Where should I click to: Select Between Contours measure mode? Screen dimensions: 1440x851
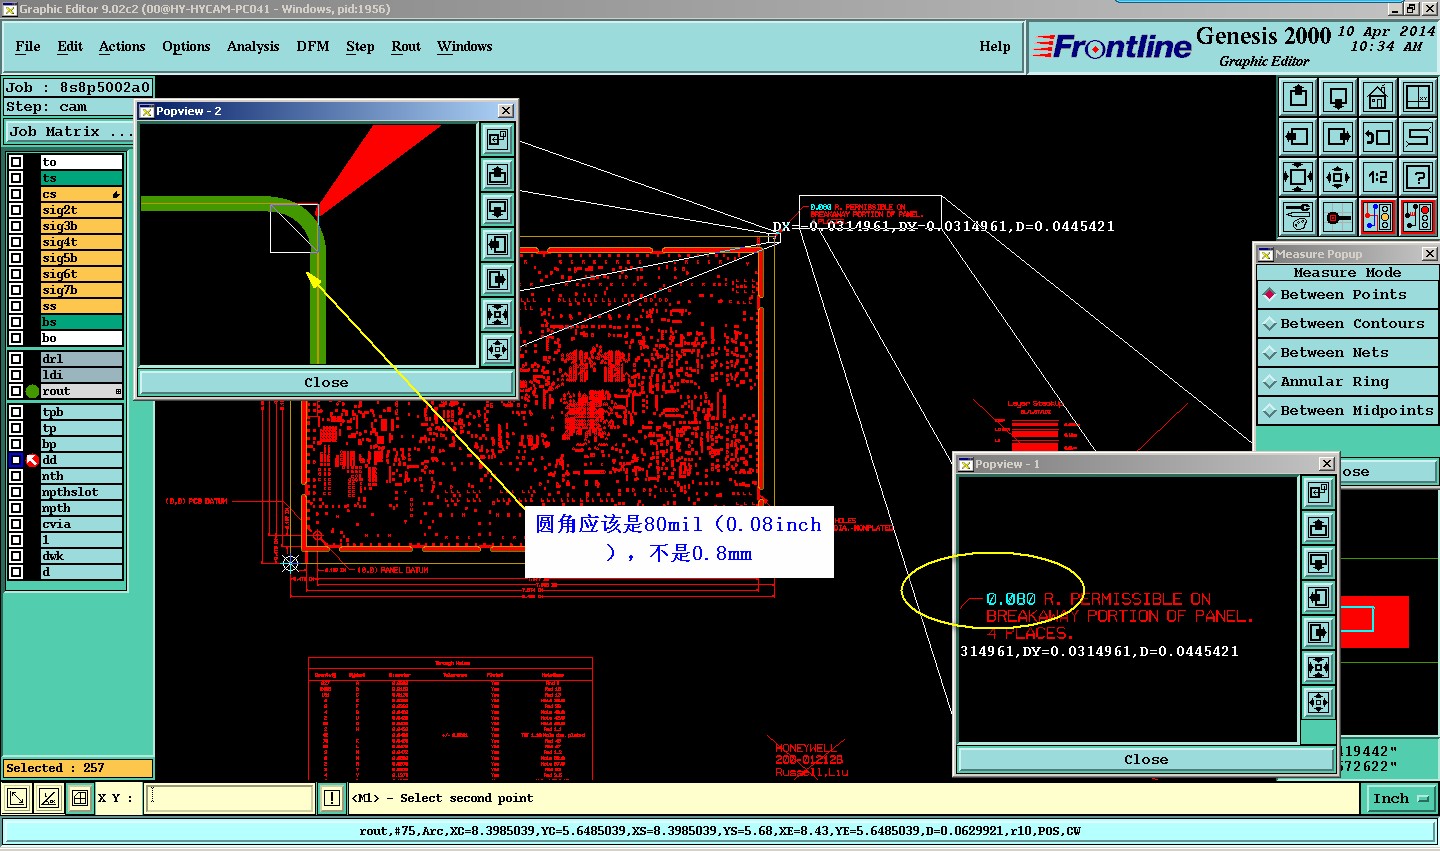pyautogui.click(x=1347, y=324)
